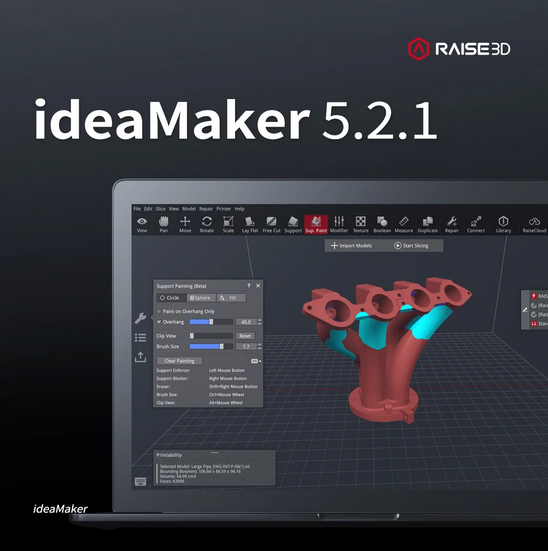Open the Measure tool
The height and width of the screenshot is (551, 548).
(x=404, y=224)
